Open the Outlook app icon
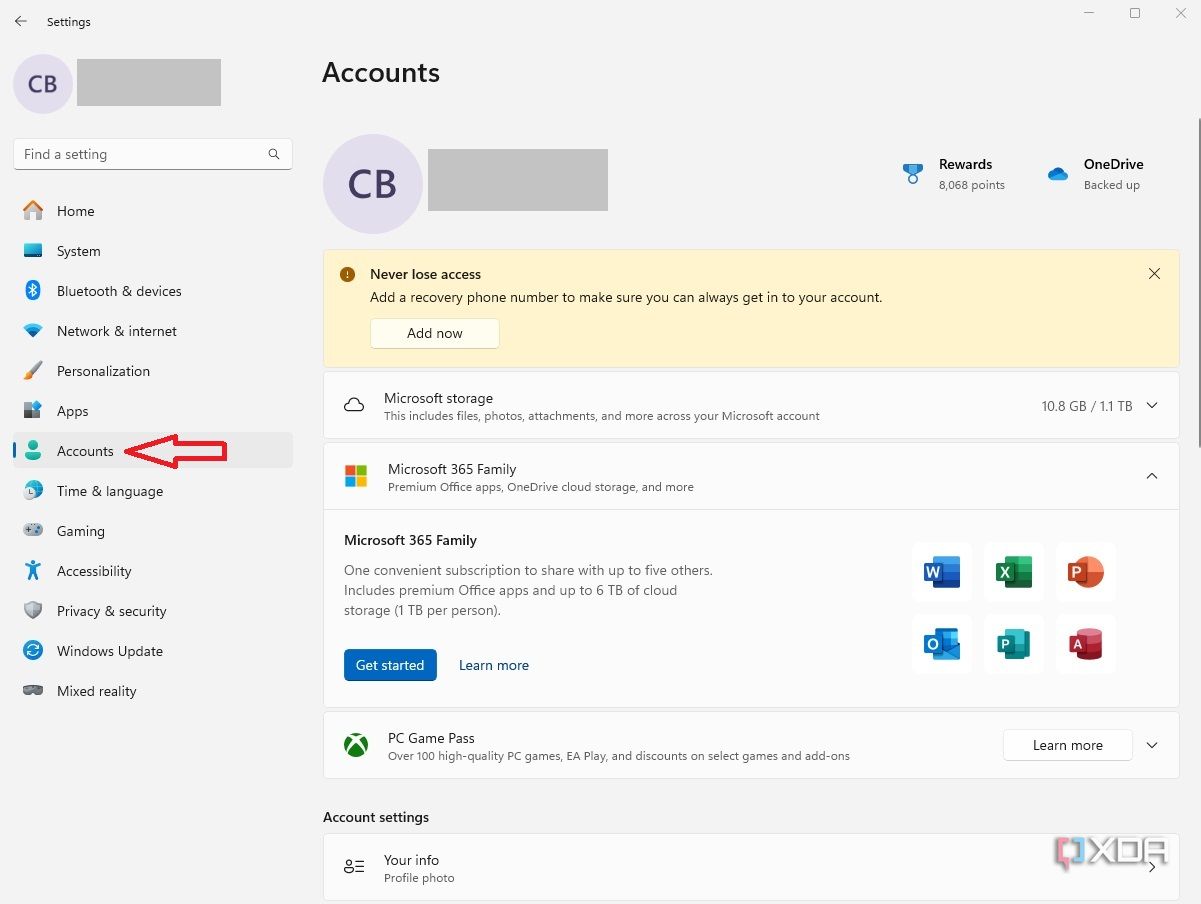The width and height of the screenshot is (1201, 904). pyautogui.click(x=941, y=644)
